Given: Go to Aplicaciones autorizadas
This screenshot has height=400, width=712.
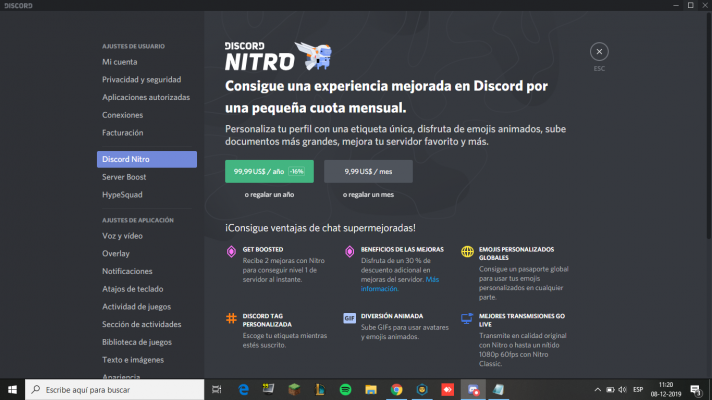Looking at the screenshot, I should coord(147,97).
